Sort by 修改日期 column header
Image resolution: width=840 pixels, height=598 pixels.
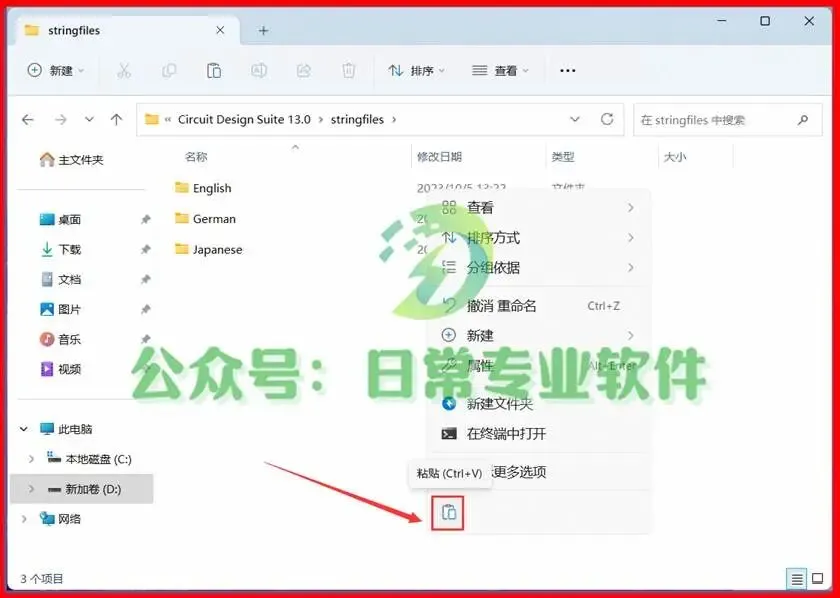pyautogui.click(x=439, y=156)
